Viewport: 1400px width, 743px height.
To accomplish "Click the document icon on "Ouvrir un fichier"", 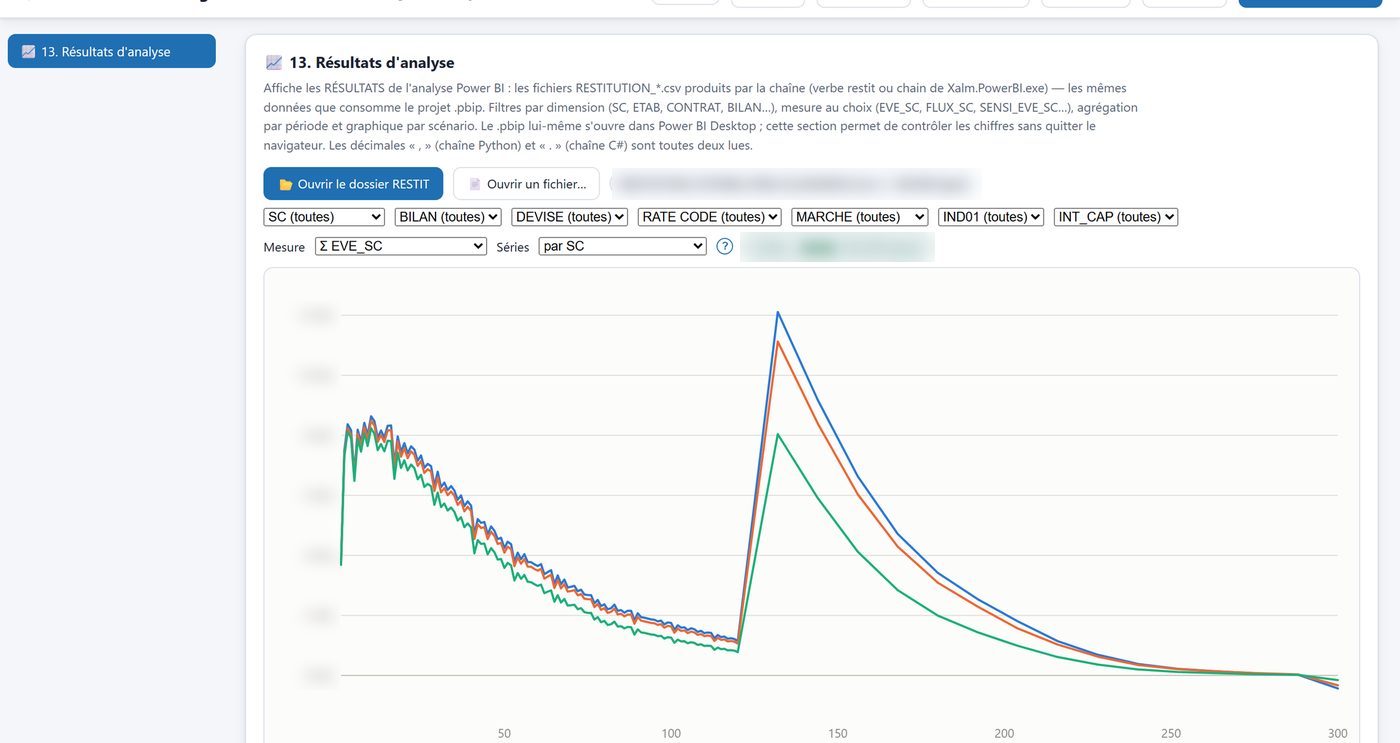I will pos(475,184).
